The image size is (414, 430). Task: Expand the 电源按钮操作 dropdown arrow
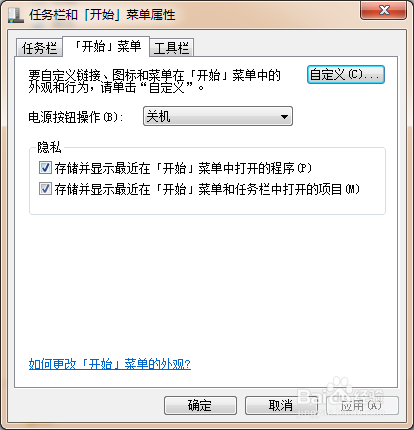284,117
